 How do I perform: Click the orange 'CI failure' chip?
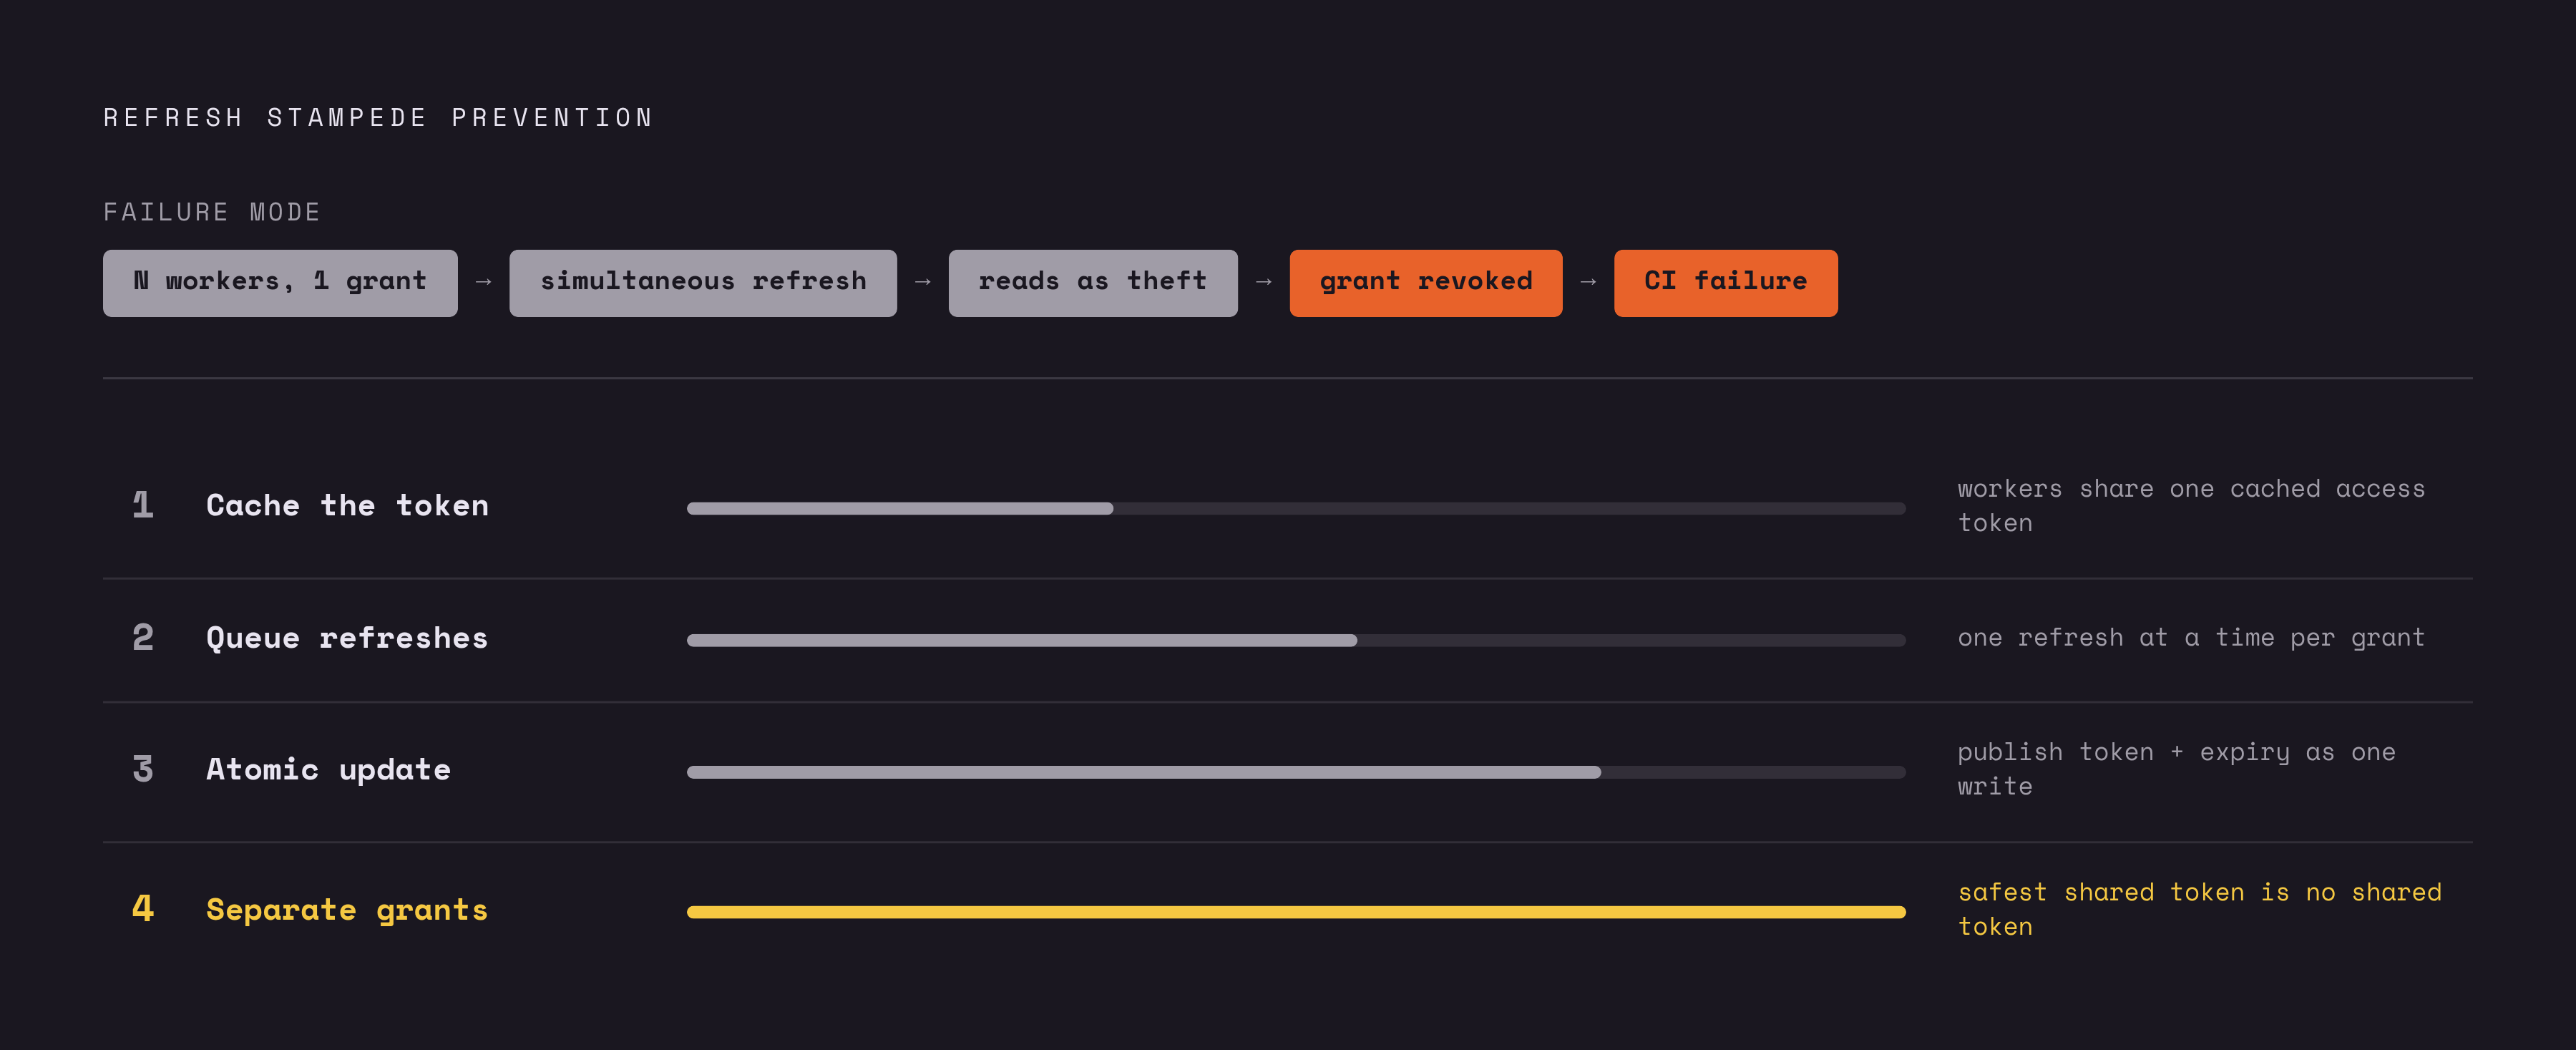pyautogui.click(x=1726, y=283)
